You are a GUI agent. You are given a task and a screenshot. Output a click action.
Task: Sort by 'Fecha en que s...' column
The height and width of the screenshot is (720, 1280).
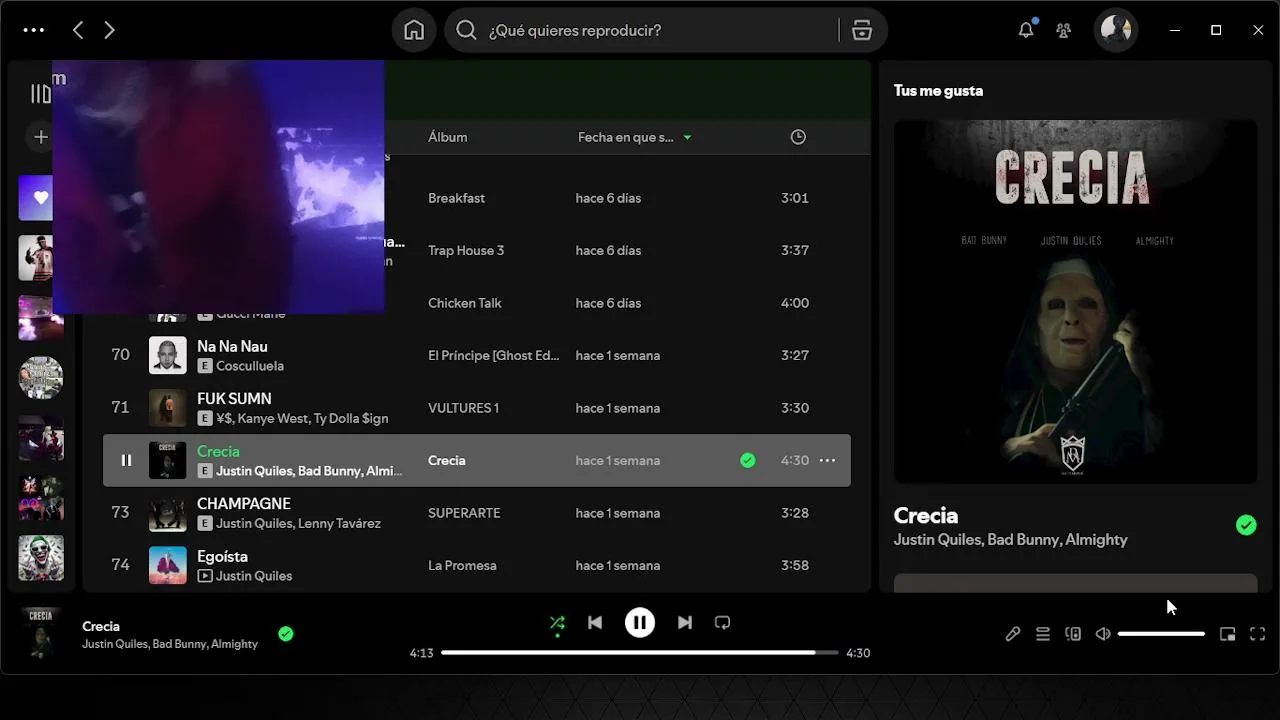(634, 137)
